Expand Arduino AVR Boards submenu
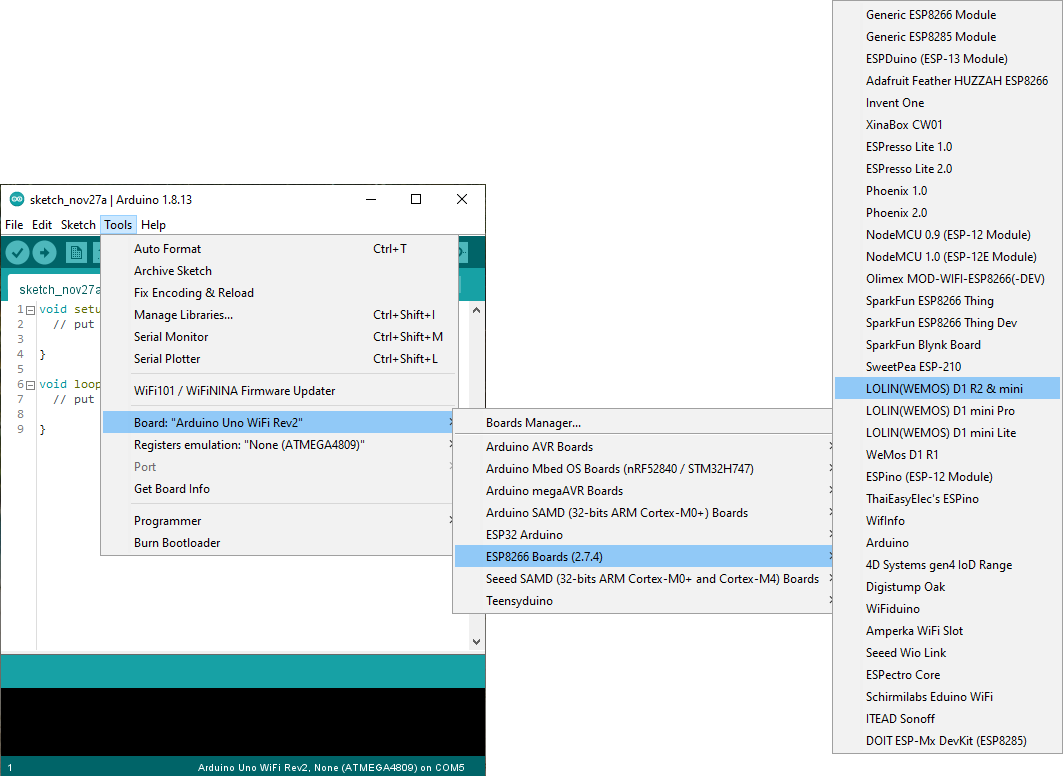Image resolution: width=1063 pixels, height=776 pixels. click(x=643, y=447)
